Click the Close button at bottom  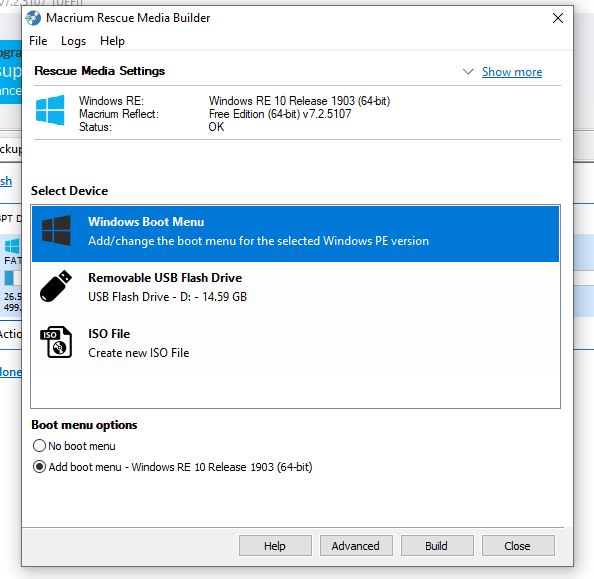click(518, 546)
